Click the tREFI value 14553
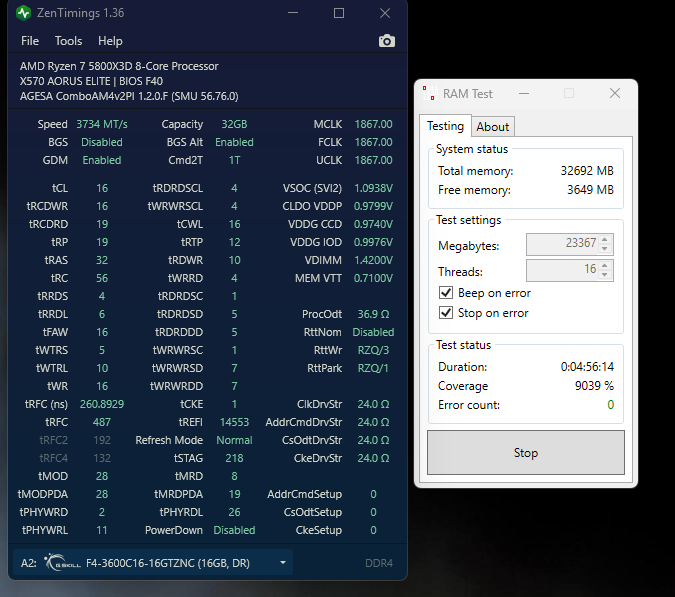Viewport: 675px width, 597px height. tap(234, 422)
